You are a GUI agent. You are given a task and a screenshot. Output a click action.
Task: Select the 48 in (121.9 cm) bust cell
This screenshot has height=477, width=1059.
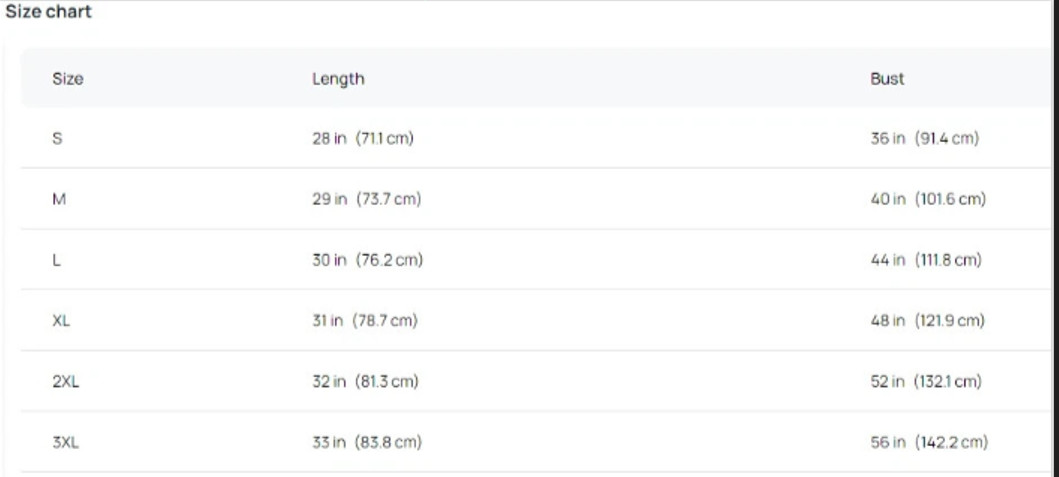[x=928, y=320]
